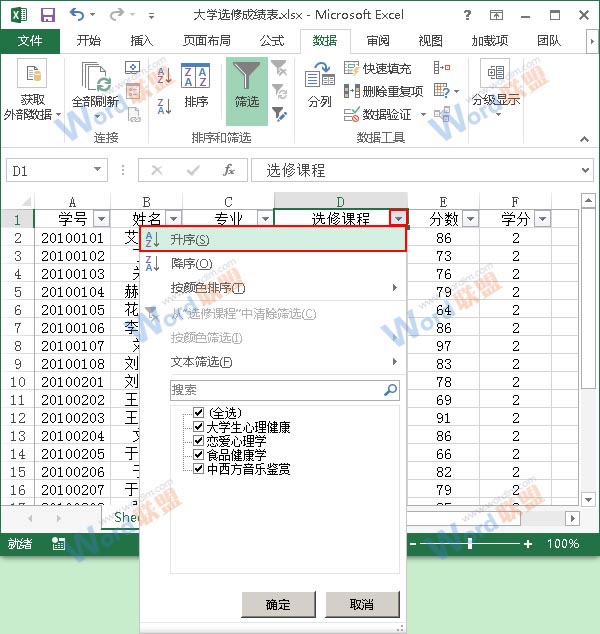Screen dimensions: 600x634
Task: Click the Sort A to Z ascending ribbon icon
Action: tap(165, 76)
